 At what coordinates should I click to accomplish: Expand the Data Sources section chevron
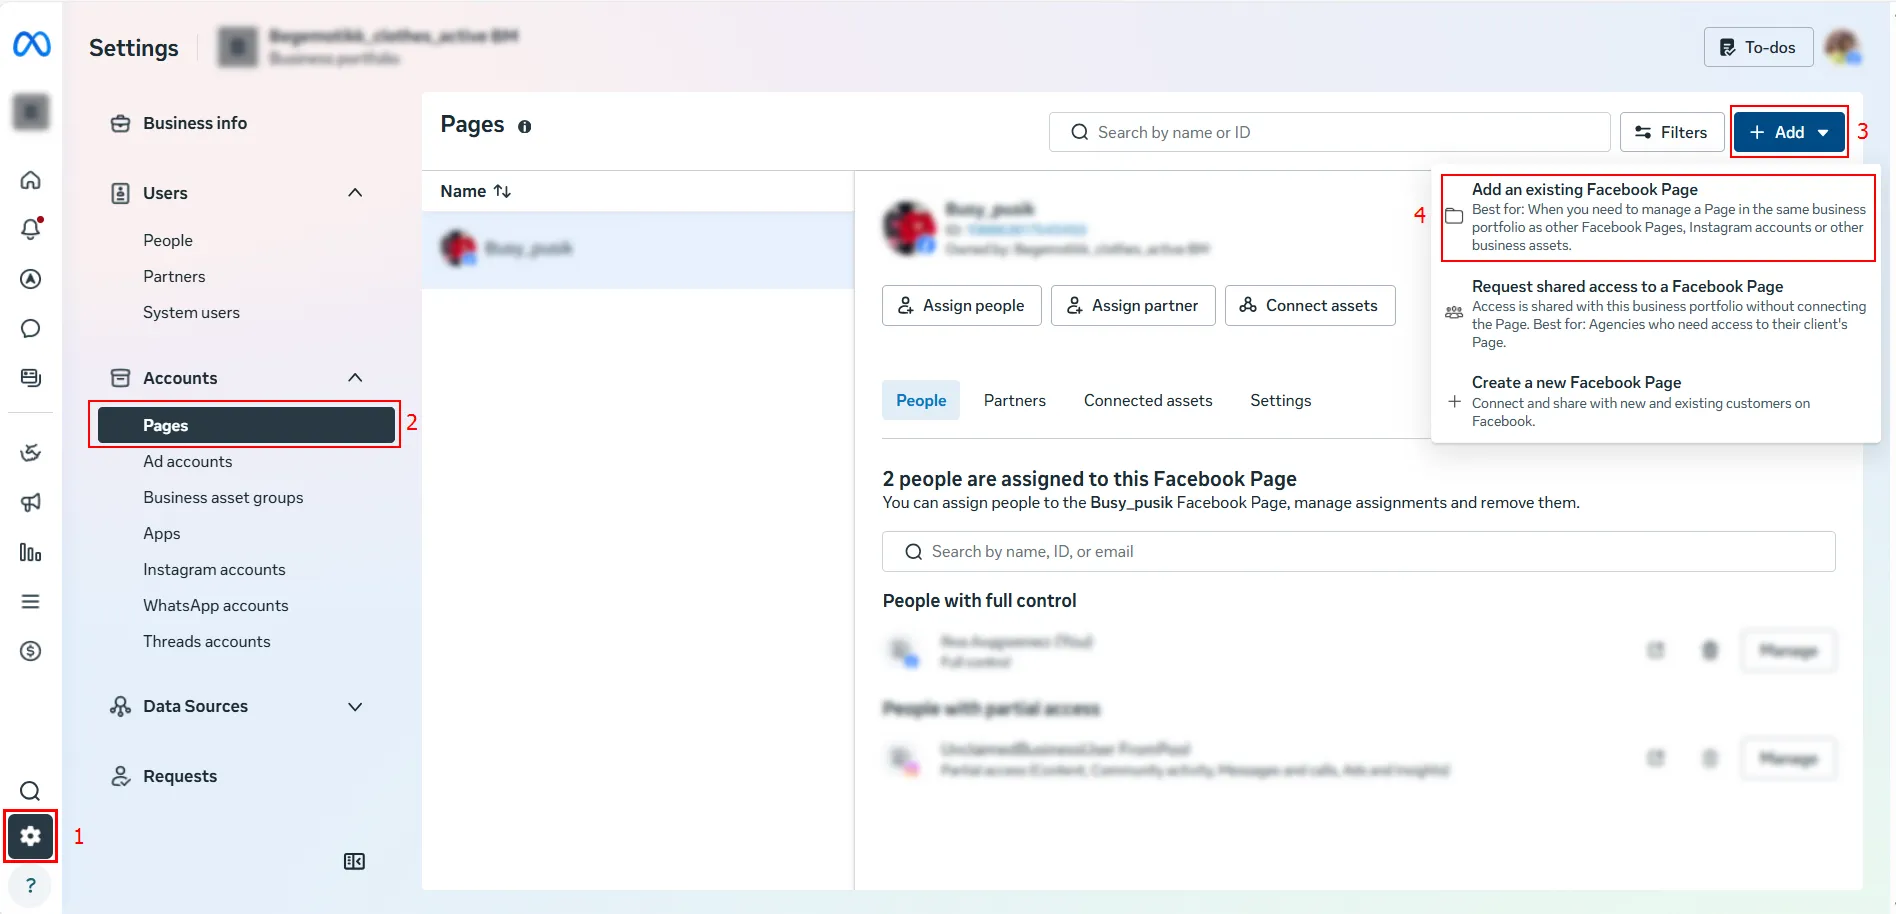[x=355, y=706]
